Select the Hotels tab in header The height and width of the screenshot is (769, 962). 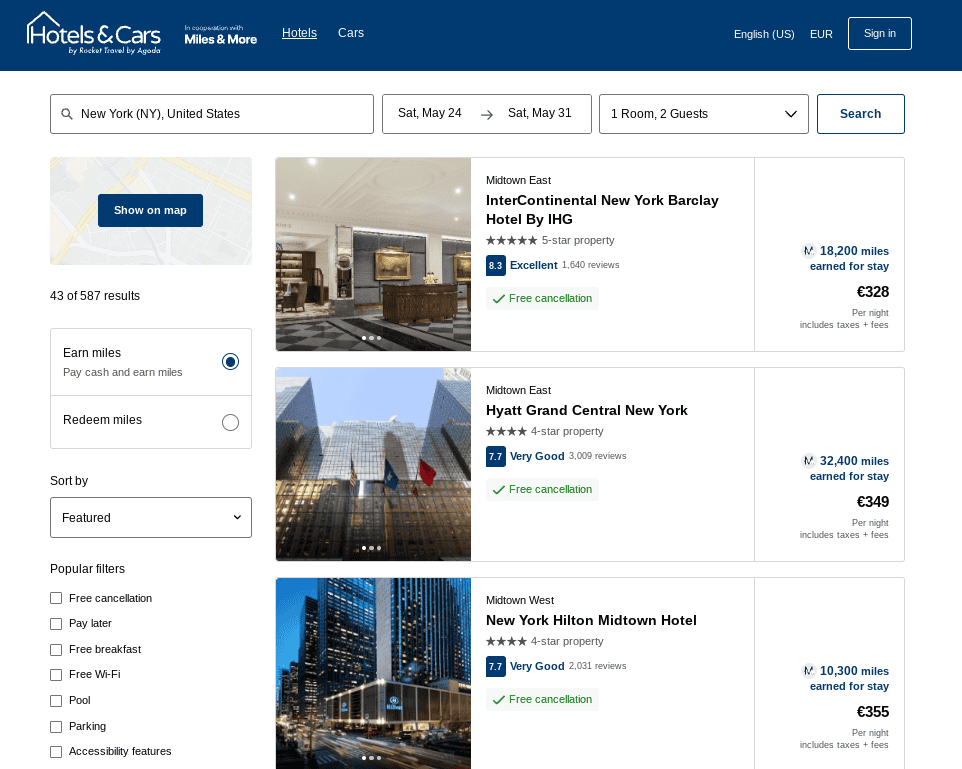[299, 33]
